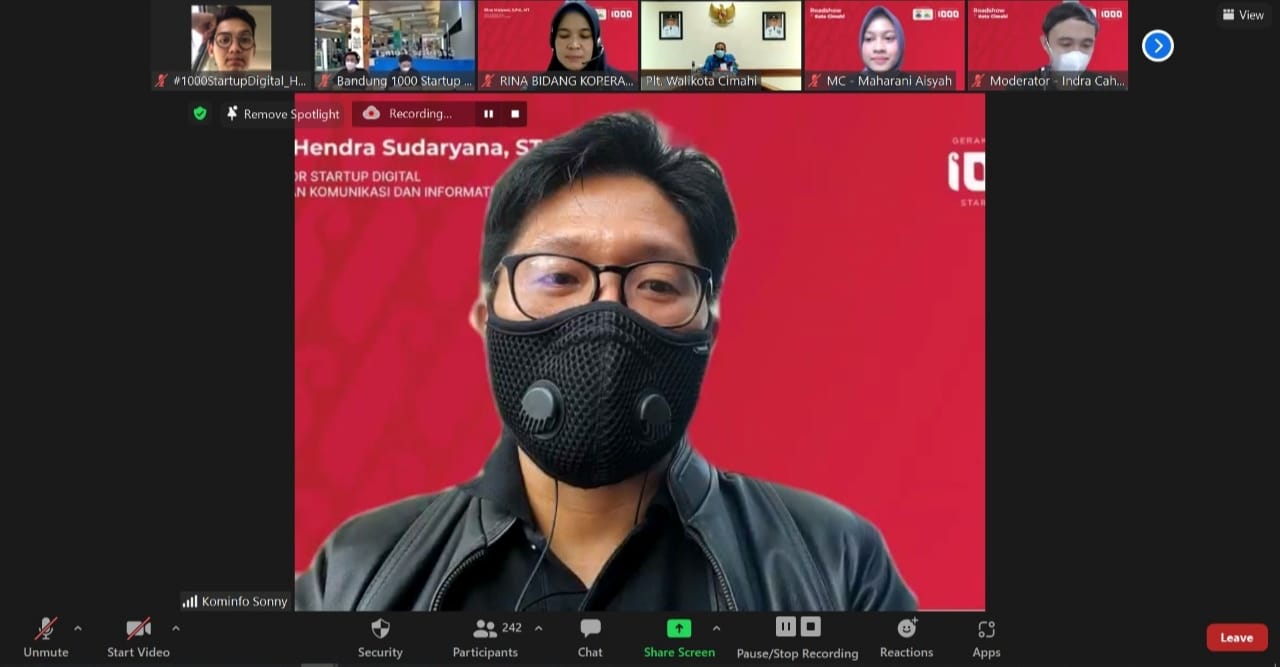Viewport: 1280px width, 667px height.
Task: Click the 242 participants count
Action: coord(512,628)
